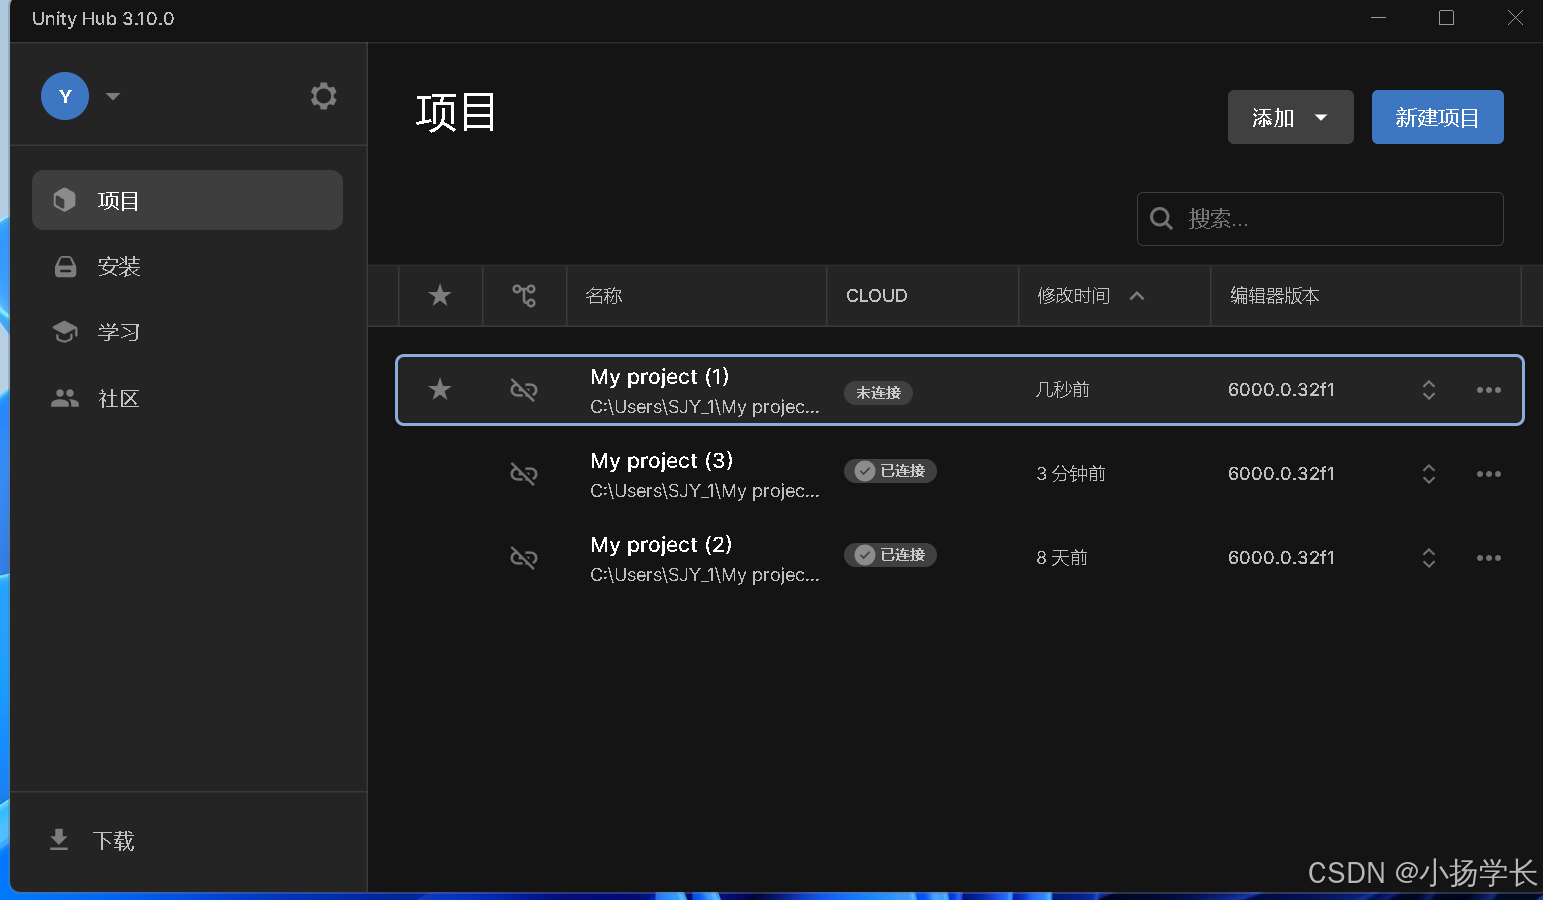Toggle favorite star for My project (1)

pyautogui.click(x=440, y=389)
